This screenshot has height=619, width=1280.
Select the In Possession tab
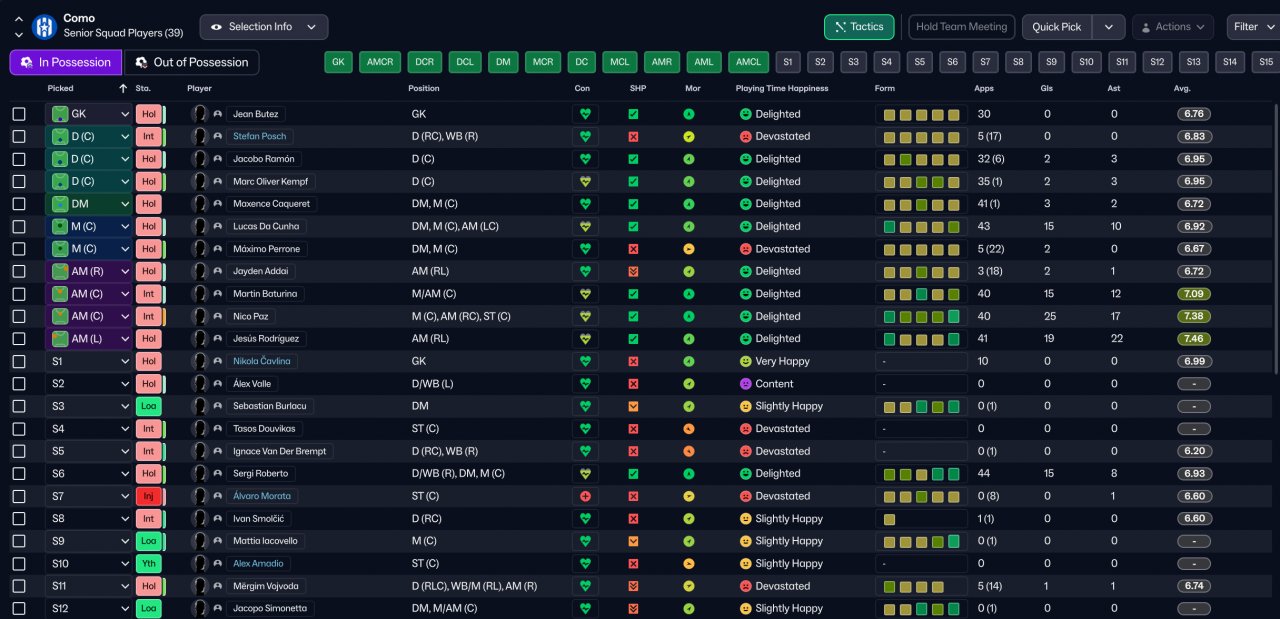click(66, 62)
